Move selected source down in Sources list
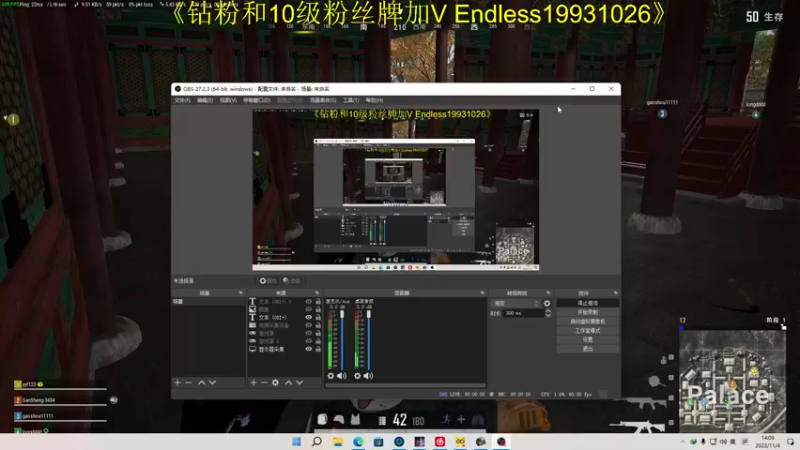Viewport: 800px width, 450px height. coord(299,382)
